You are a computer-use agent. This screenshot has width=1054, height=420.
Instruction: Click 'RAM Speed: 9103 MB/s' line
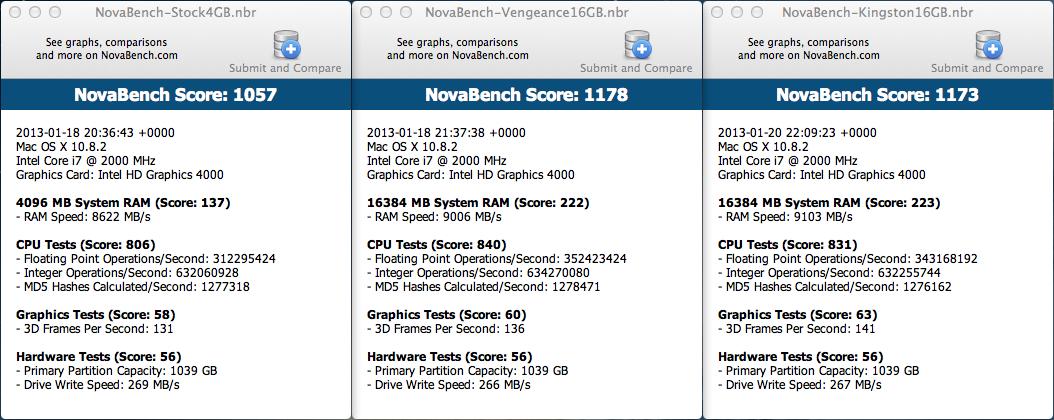(785, 217)
